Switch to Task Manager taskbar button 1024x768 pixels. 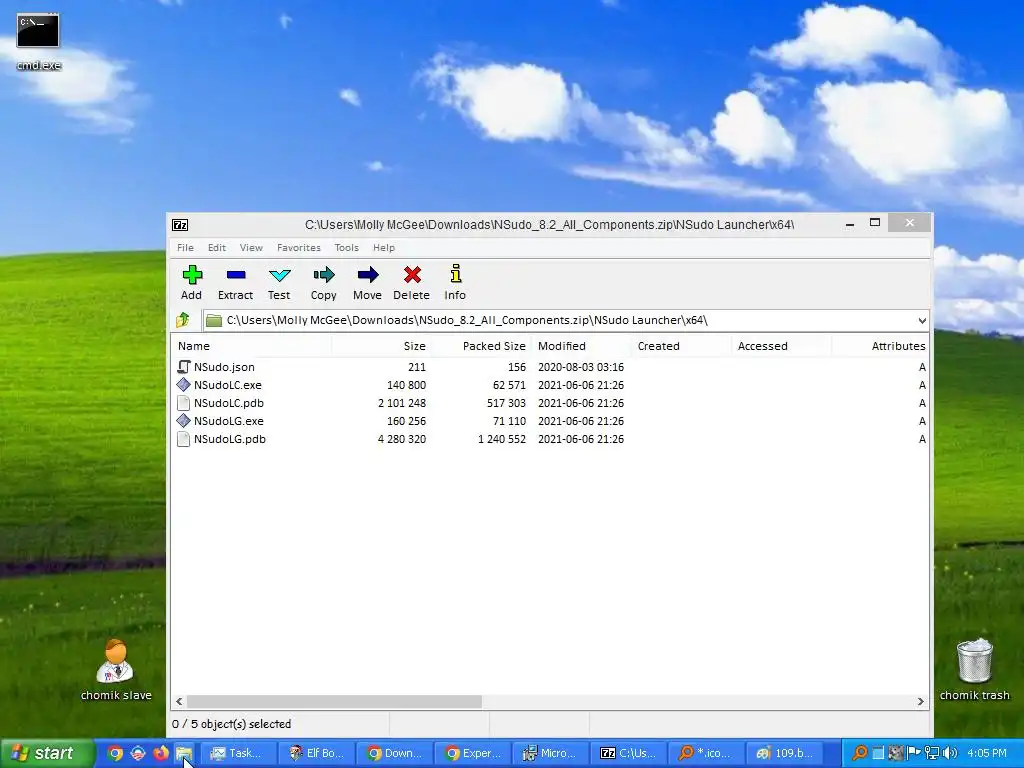[237, 753]
